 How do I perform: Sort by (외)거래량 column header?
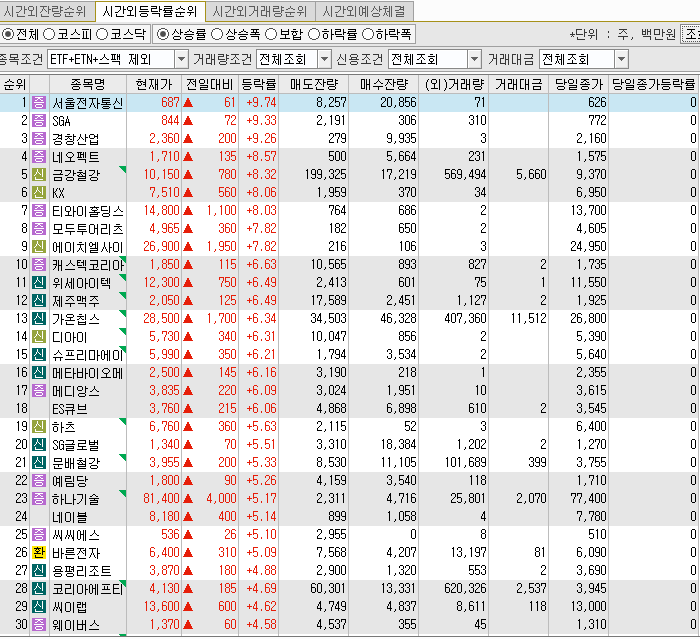point(454,84)
